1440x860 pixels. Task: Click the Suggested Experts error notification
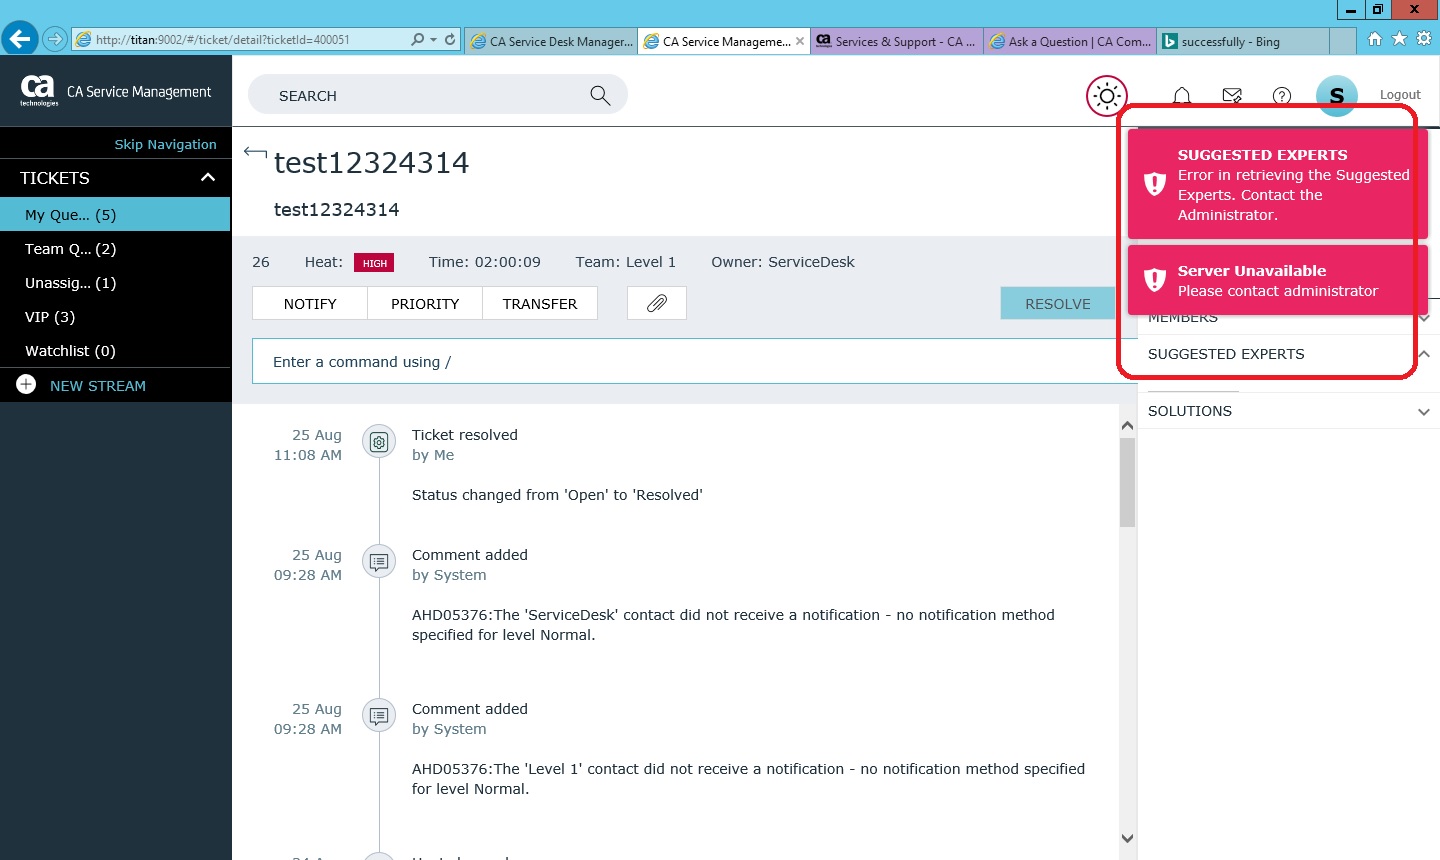(x=1278, y=184)
